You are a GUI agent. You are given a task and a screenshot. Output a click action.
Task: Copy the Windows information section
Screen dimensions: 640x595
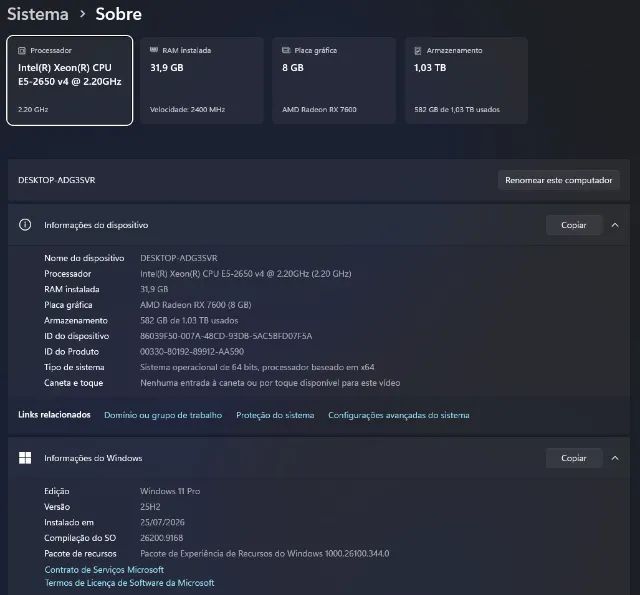point(574,458)
